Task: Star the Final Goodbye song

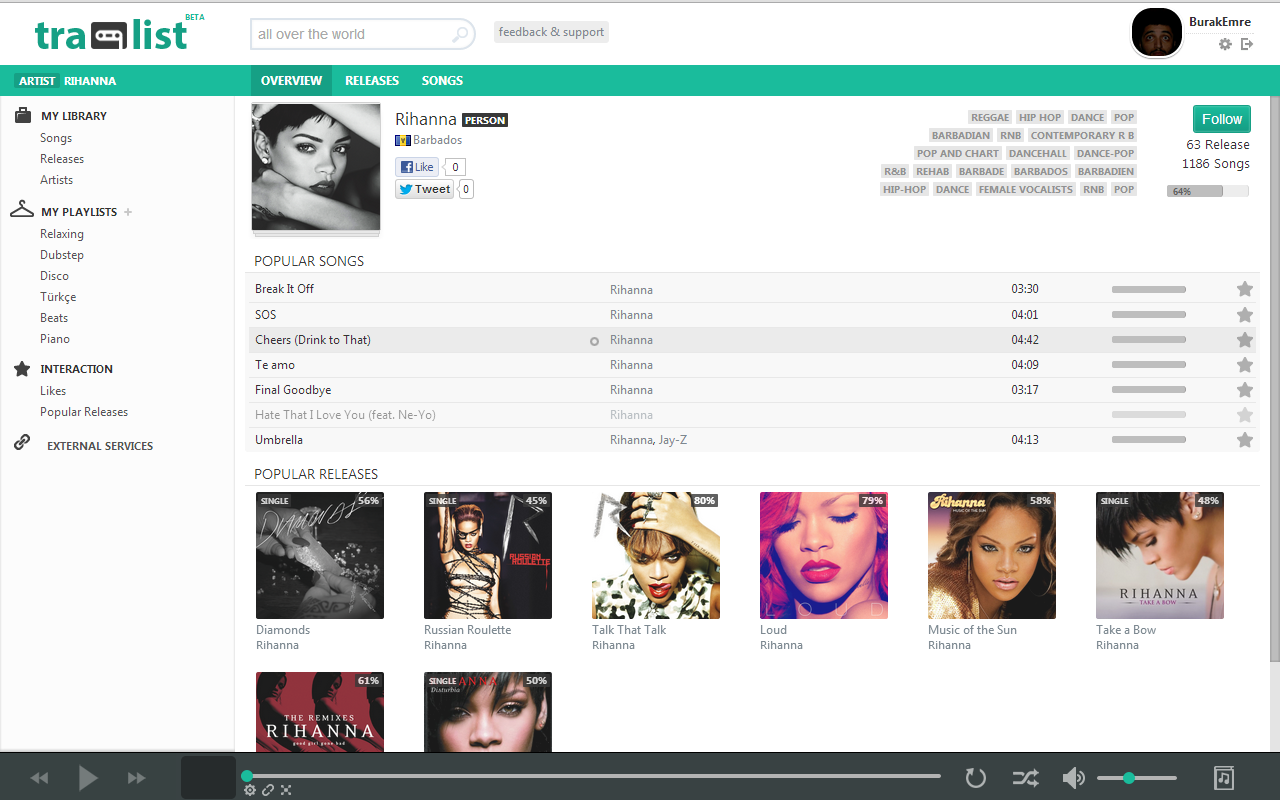Action: click(x=1245, y=390)
